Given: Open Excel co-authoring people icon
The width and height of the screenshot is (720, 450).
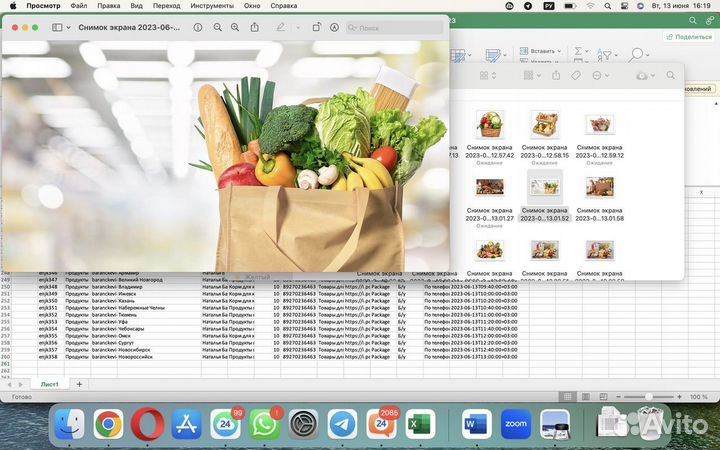Looking at the screenshot, I should pos(710,21).
